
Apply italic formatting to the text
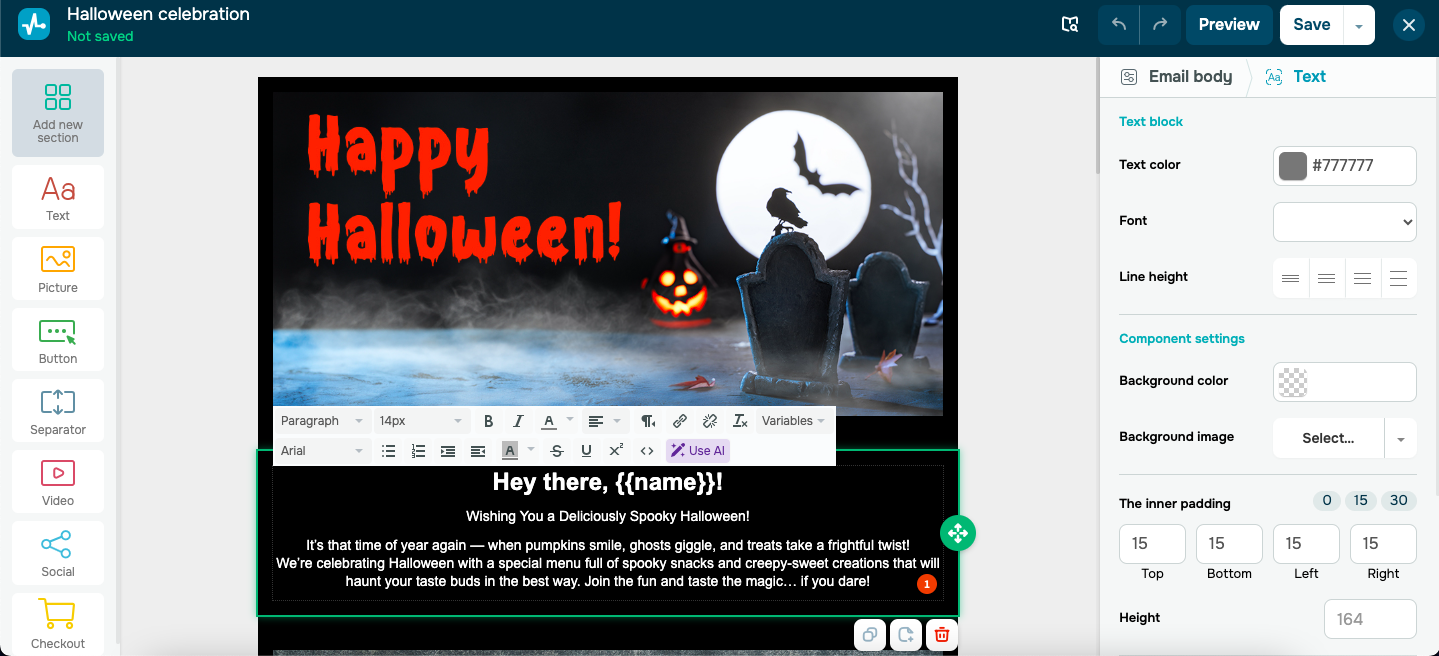pyautogui.click(x=518, y=420)
